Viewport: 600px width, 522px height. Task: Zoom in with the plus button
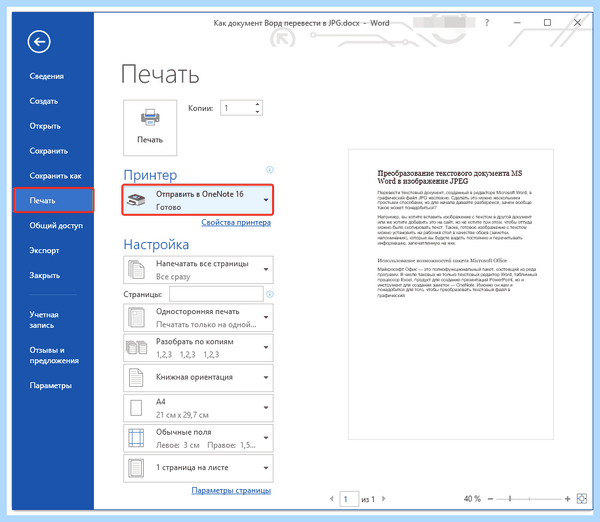click(x=567, y=499)
